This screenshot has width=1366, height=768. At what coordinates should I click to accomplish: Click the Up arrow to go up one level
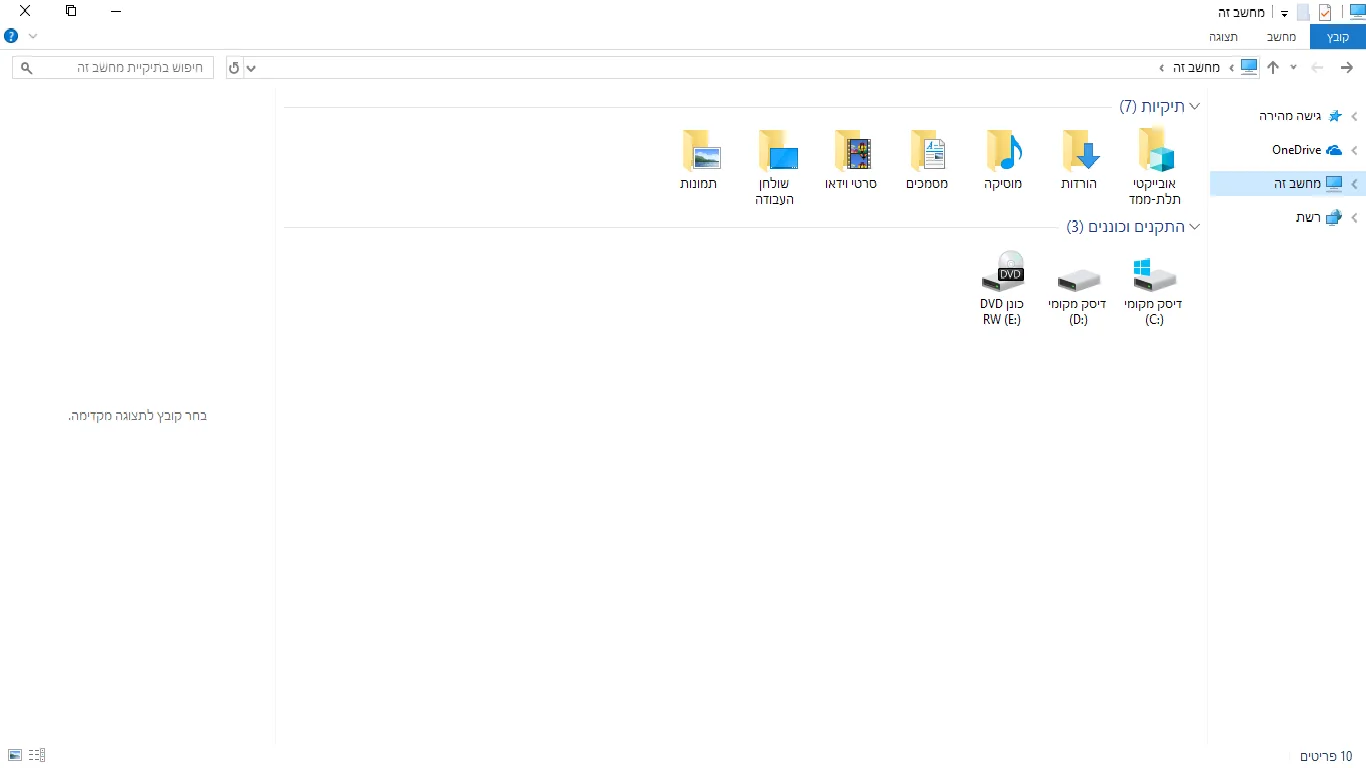(x=1273, y=67)
